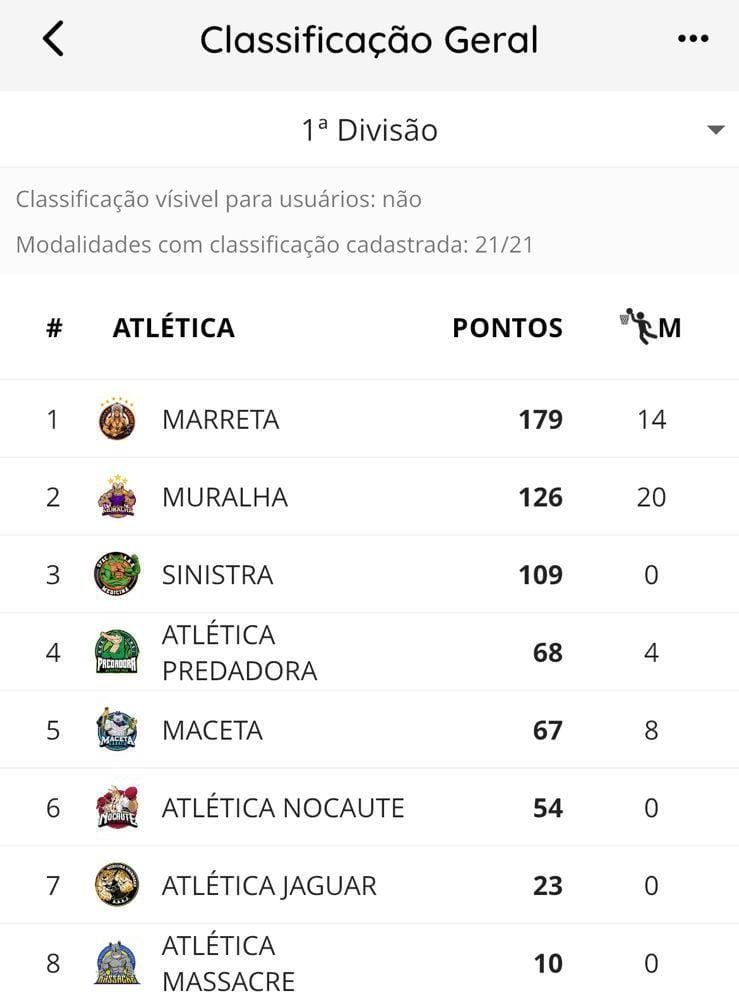Screen dimensions: 739x994
Task: Tap Sinistra's 109 points value
Action: pyautogui.click(x=540, y=575)
